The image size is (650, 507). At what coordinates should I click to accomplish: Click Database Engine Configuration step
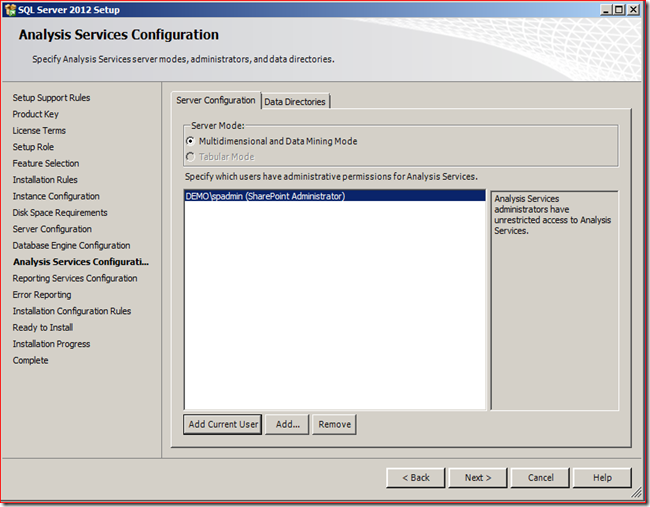[71, 245]
